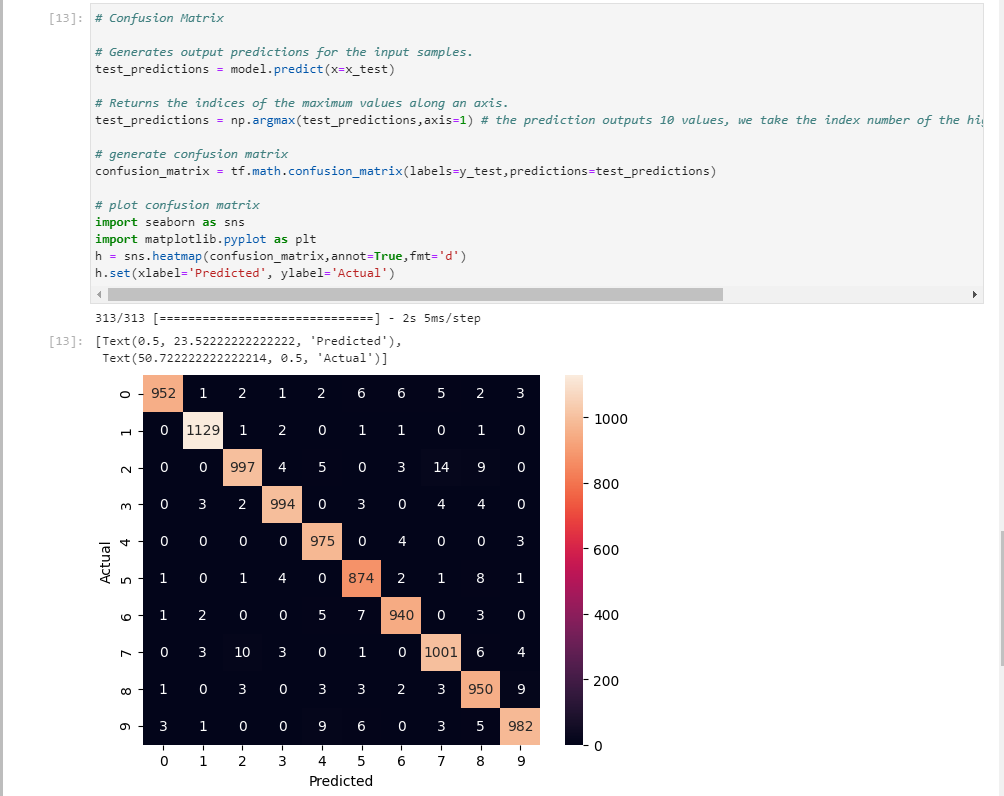Click the horizontal scrollbar thumb under the code cell
The height and width of the screenshot is (796, 1004).
tap(415, 295)
